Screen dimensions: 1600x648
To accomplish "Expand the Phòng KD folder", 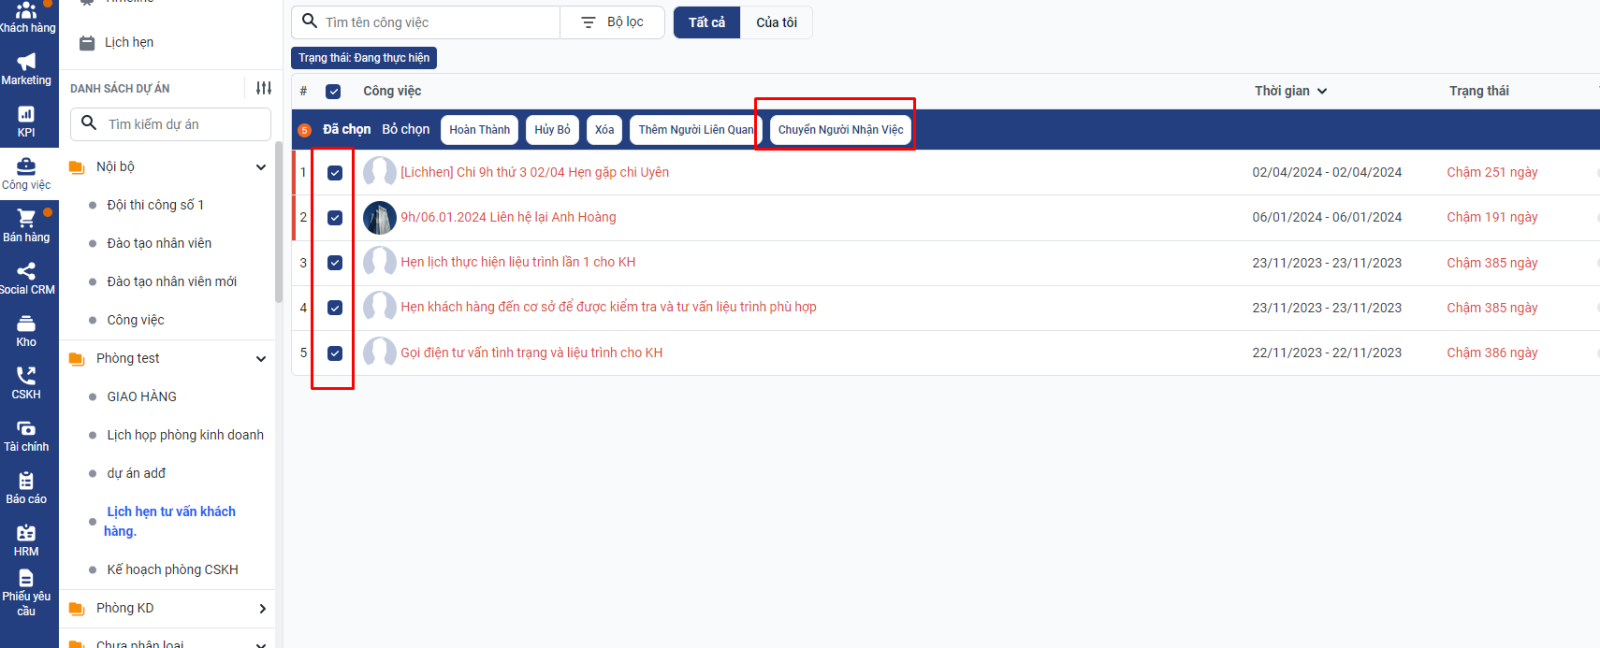I will tap(262, 608).
